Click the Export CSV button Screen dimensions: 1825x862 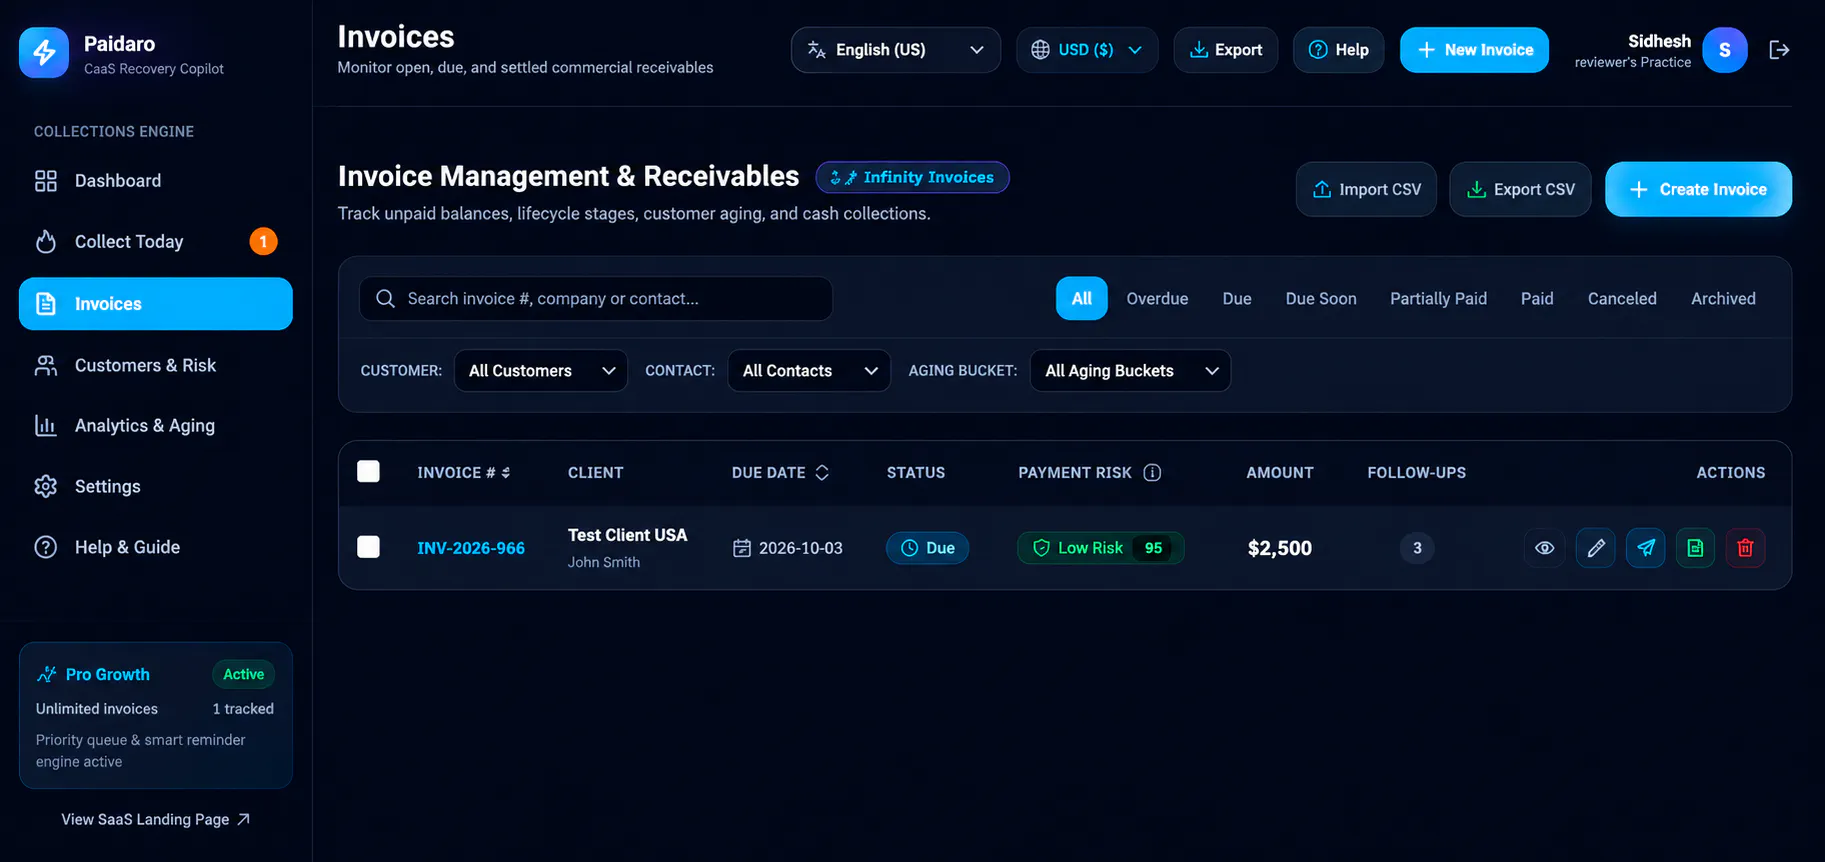pos(1520,189)
